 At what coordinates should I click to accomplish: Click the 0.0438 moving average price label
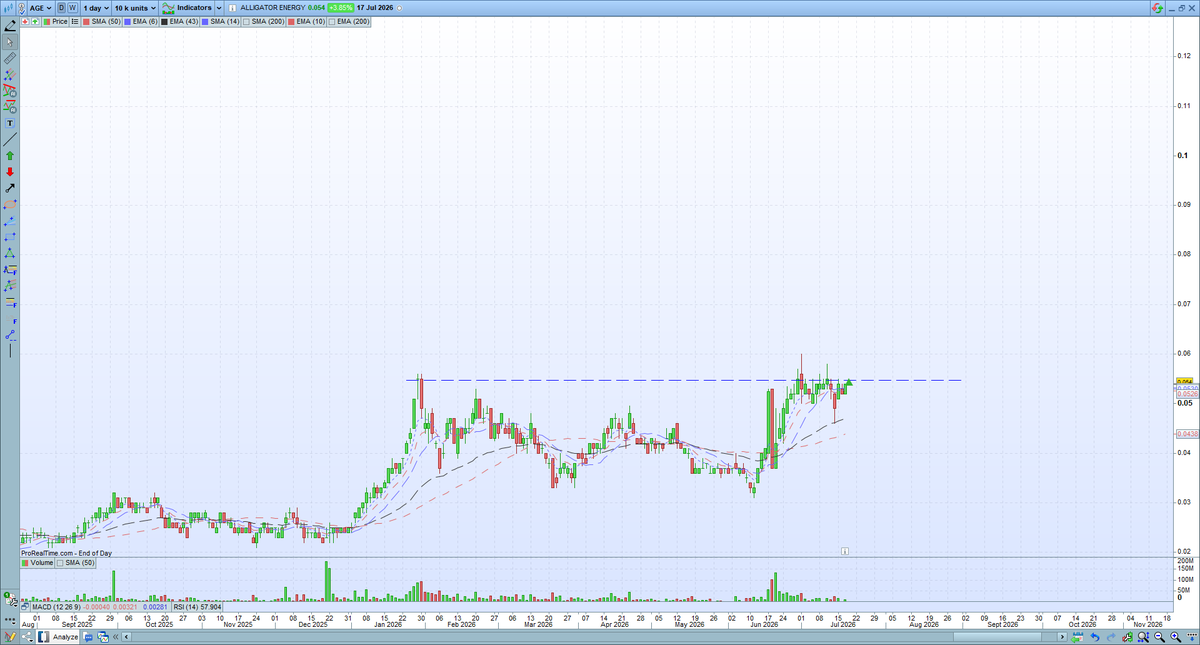pos(1186,434)
